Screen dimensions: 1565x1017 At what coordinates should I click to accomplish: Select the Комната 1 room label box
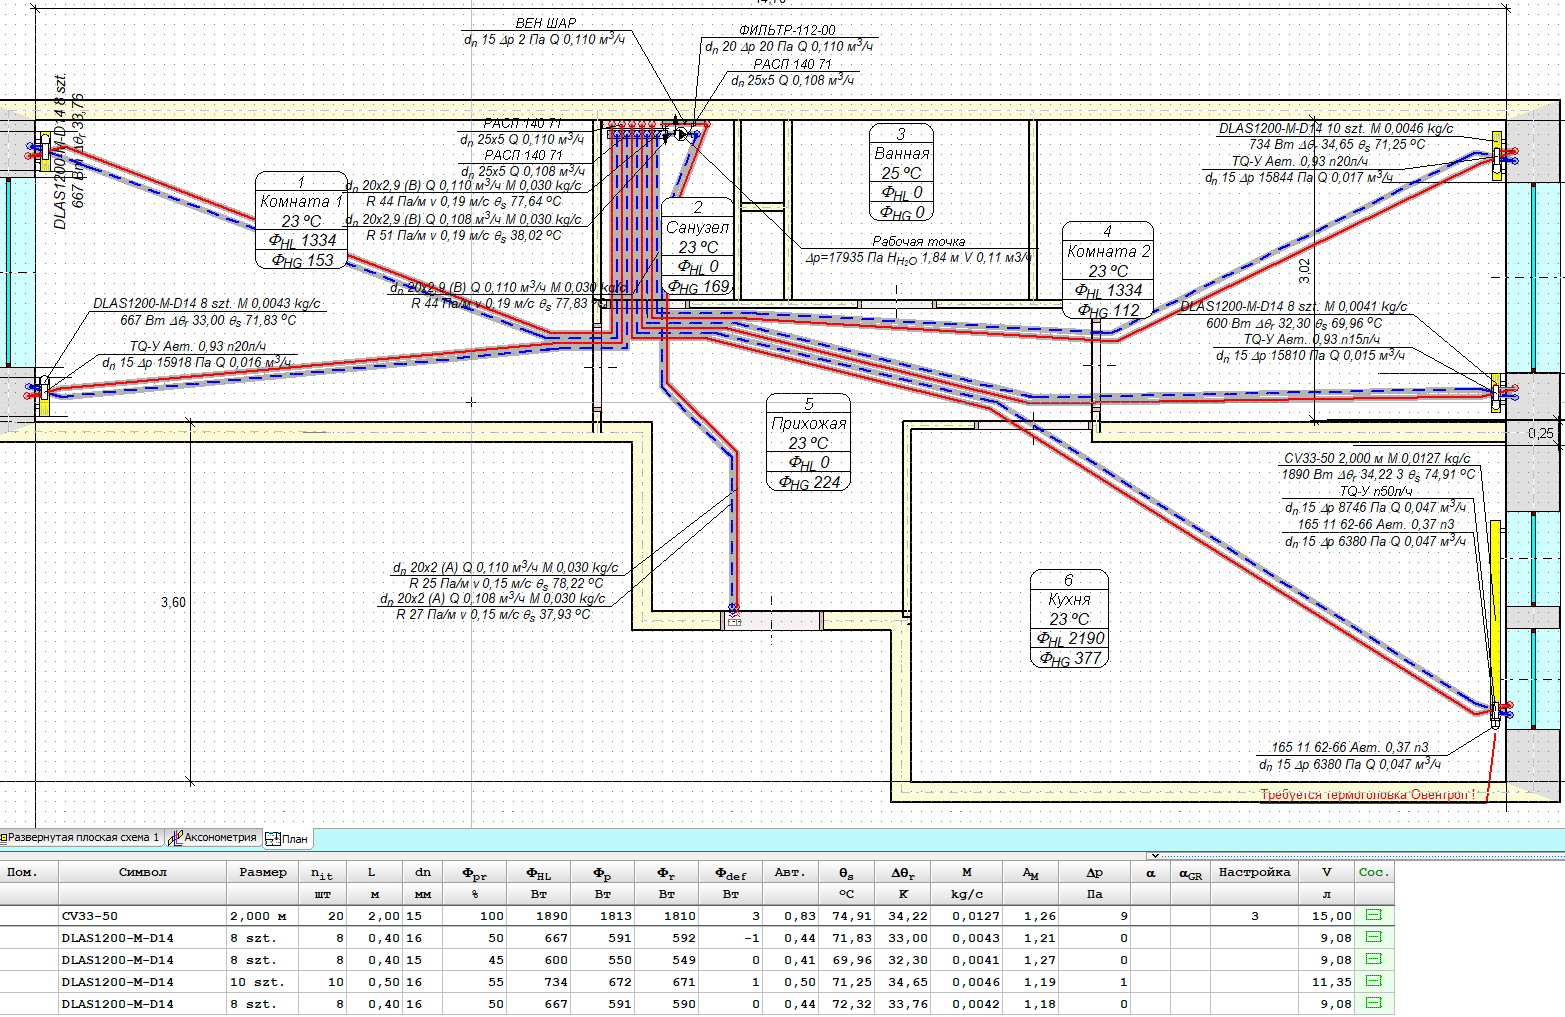pos(301,221)
